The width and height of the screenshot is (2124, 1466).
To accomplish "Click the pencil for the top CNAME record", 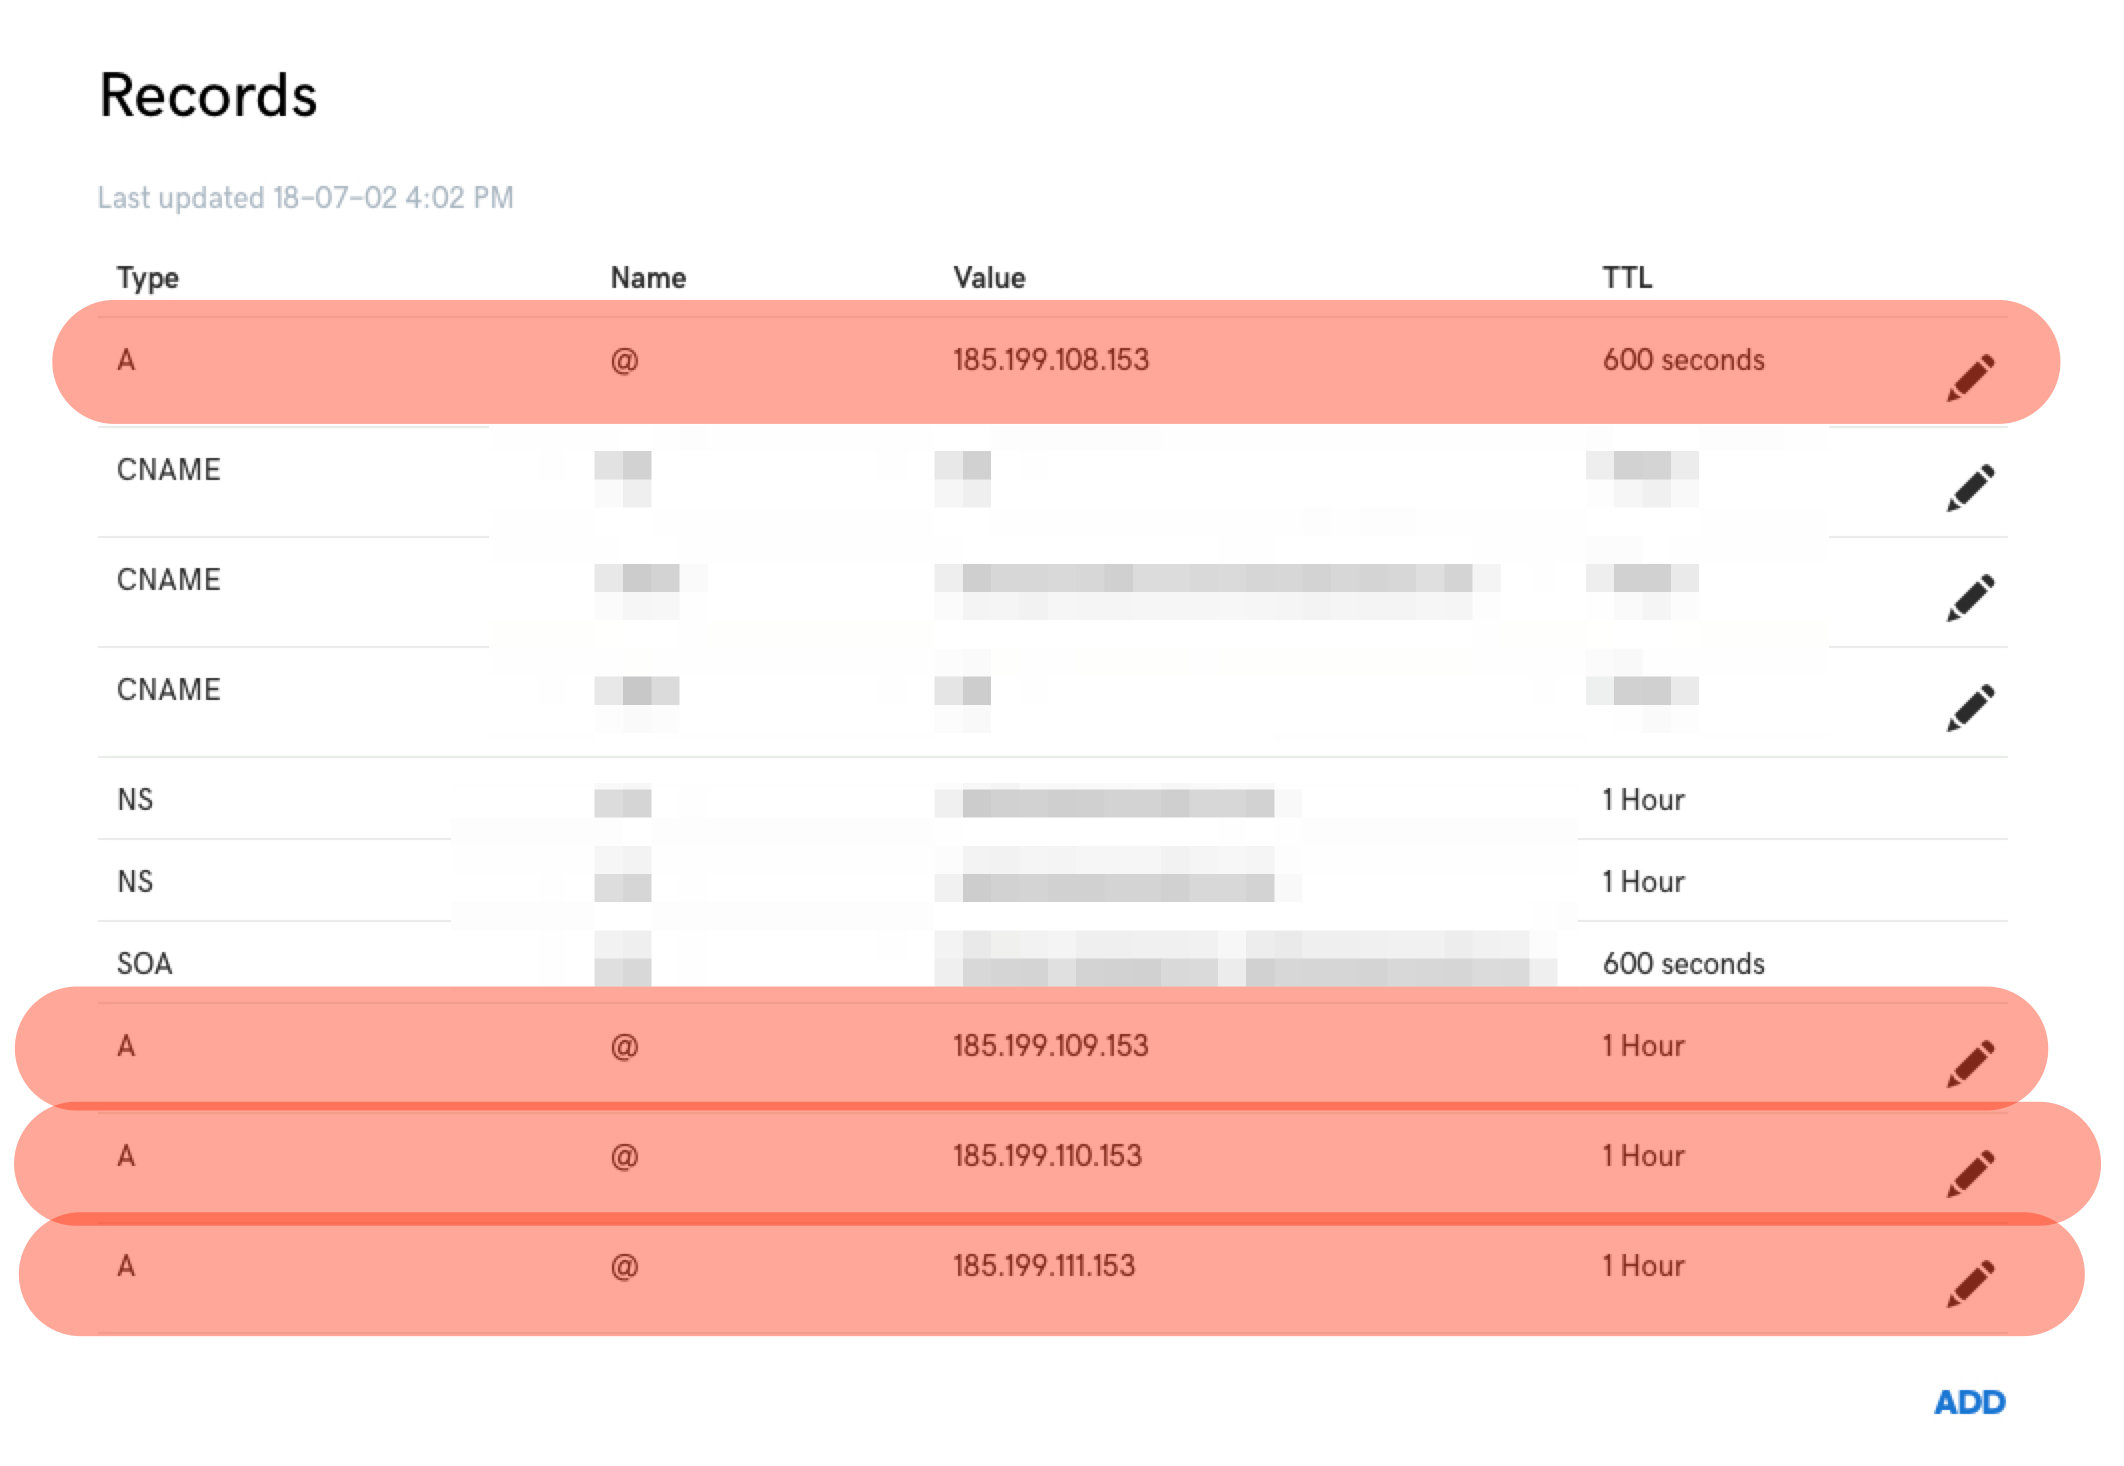I will pos(1970,488).
